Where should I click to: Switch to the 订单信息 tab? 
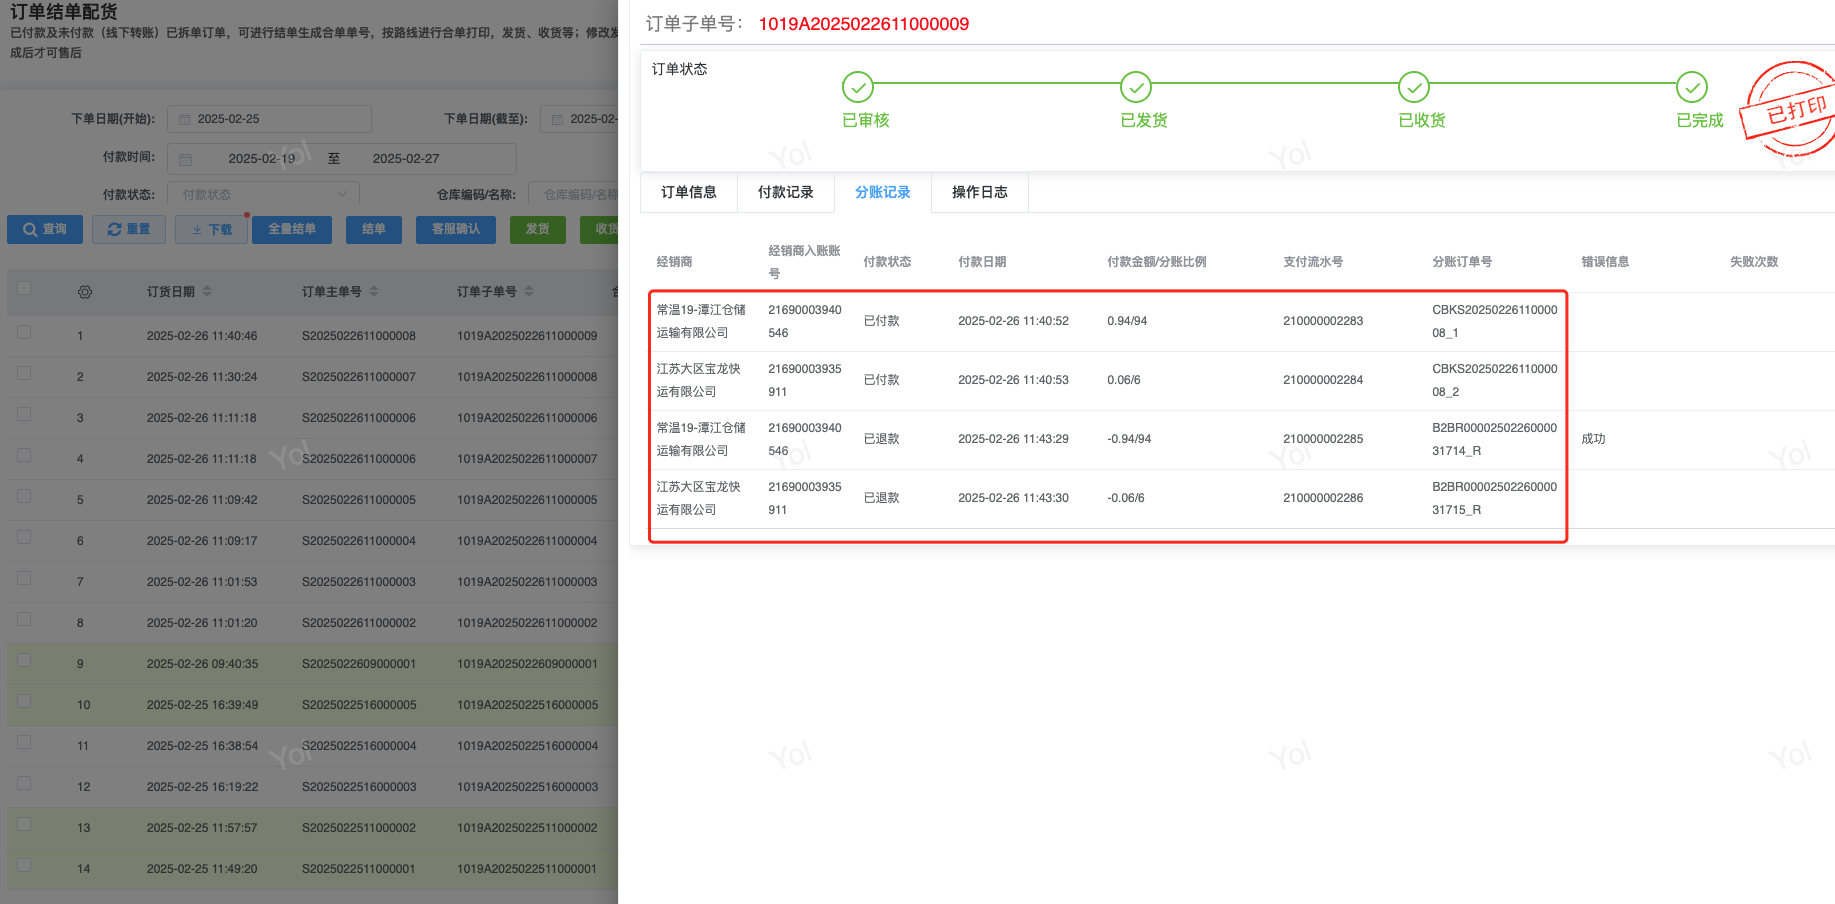(x=688, y=192)
